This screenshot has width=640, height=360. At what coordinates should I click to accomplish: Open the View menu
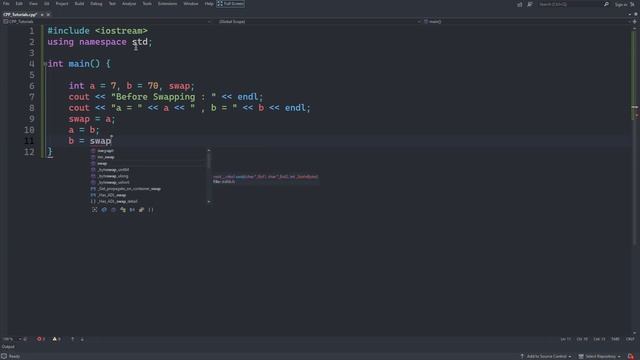tap(33, 4)
